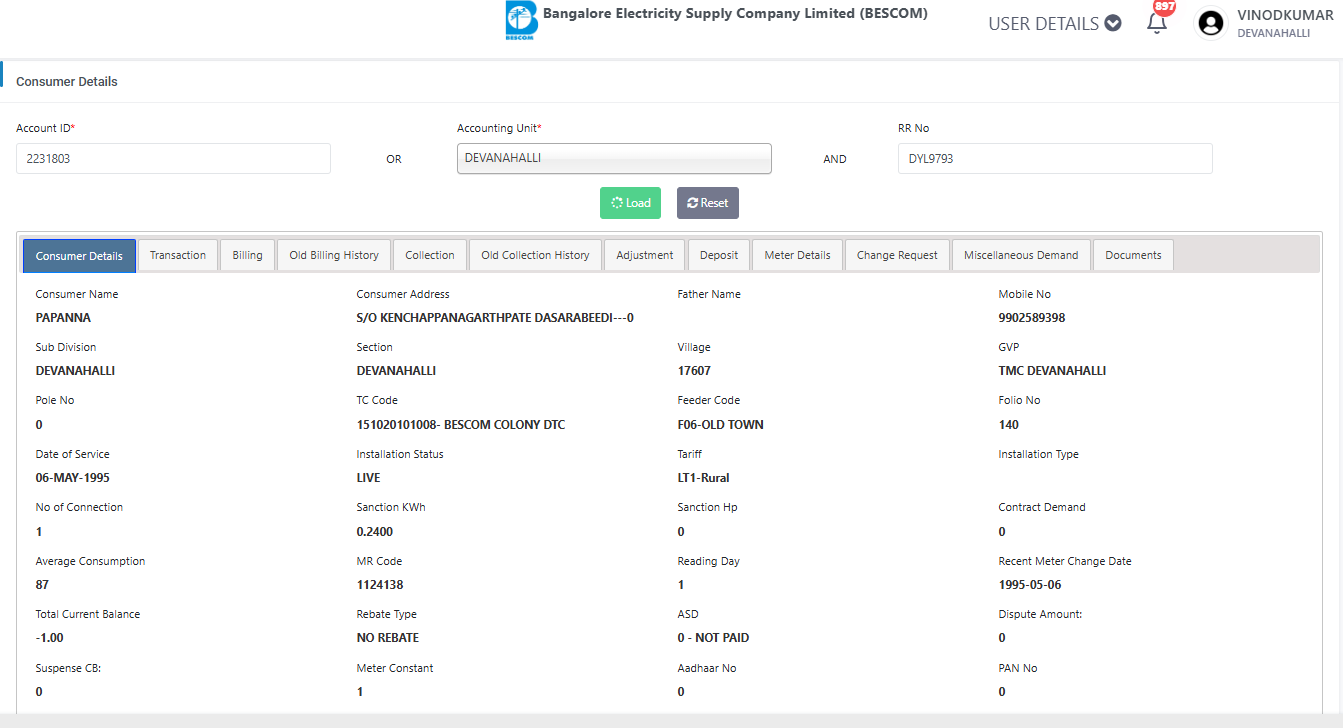This screenshot has height=728, width=1343.
Task: Expand the USER DETAILS dropdown
Action: click(x=1054, y=24)
